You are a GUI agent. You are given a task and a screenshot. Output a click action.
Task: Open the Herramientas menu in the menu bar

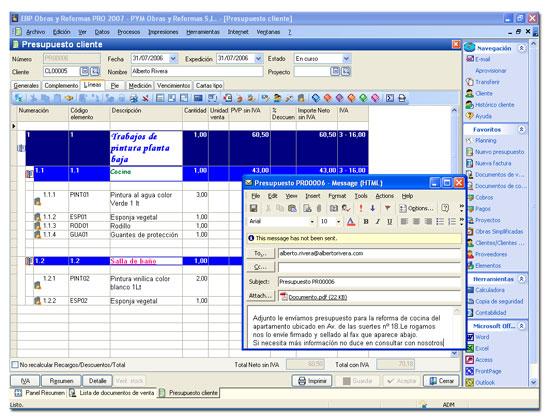[x=203, y=32]
